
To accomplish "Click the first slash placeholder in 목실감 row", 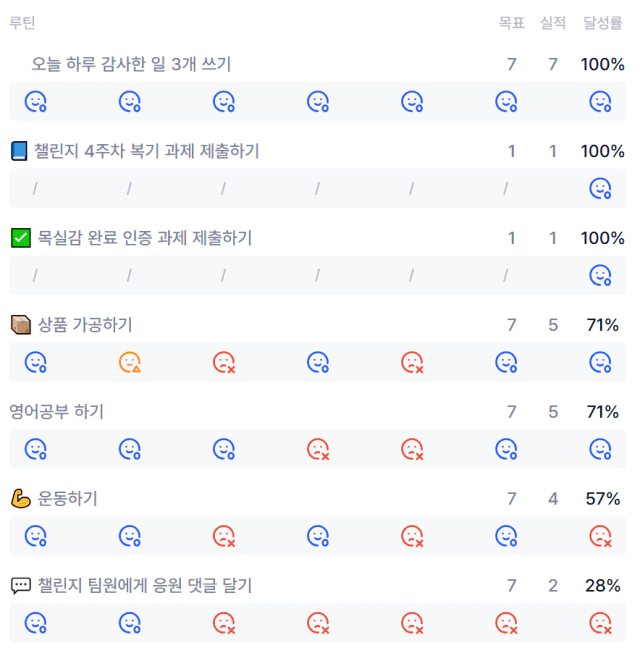I will [x=35, y=275].
